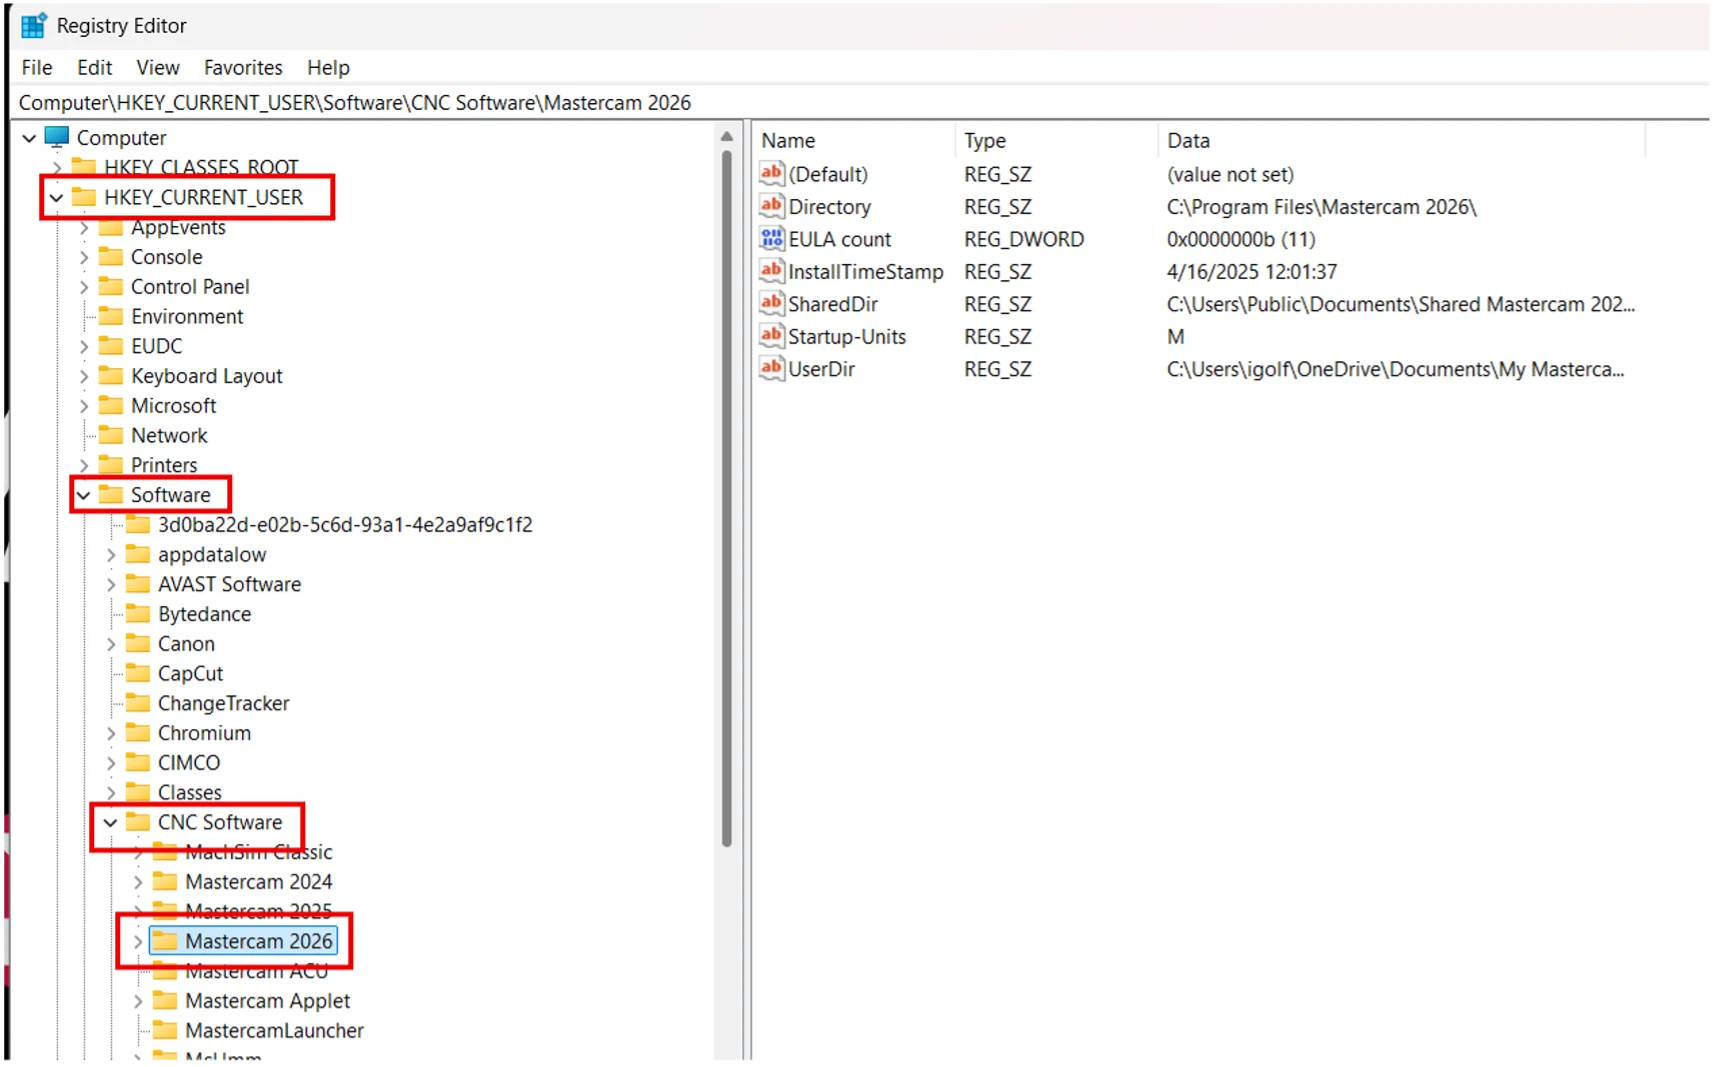Click the Directory data C:\Program Files\Mastercam 2026\
Image resolution: width=1714 pixels, height=1067 pixels.
coord(1321,207)
